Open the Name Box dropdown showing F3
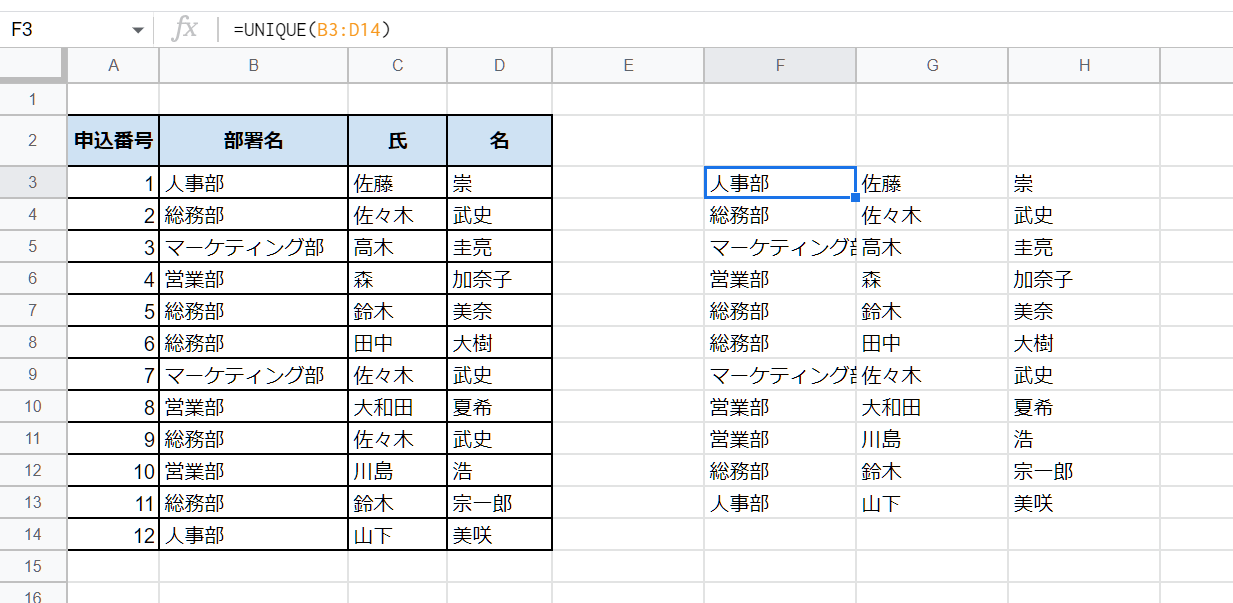This screenshot has width=1233, height=603. (x=138, y=29)
